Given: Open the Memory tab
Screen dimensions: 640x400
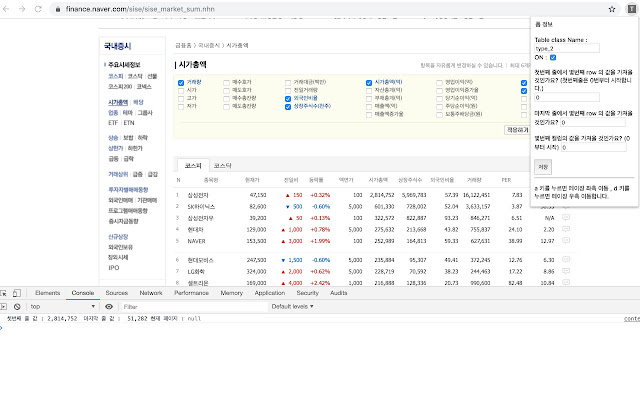Looking at the screenshot, I should coord(231,293).
